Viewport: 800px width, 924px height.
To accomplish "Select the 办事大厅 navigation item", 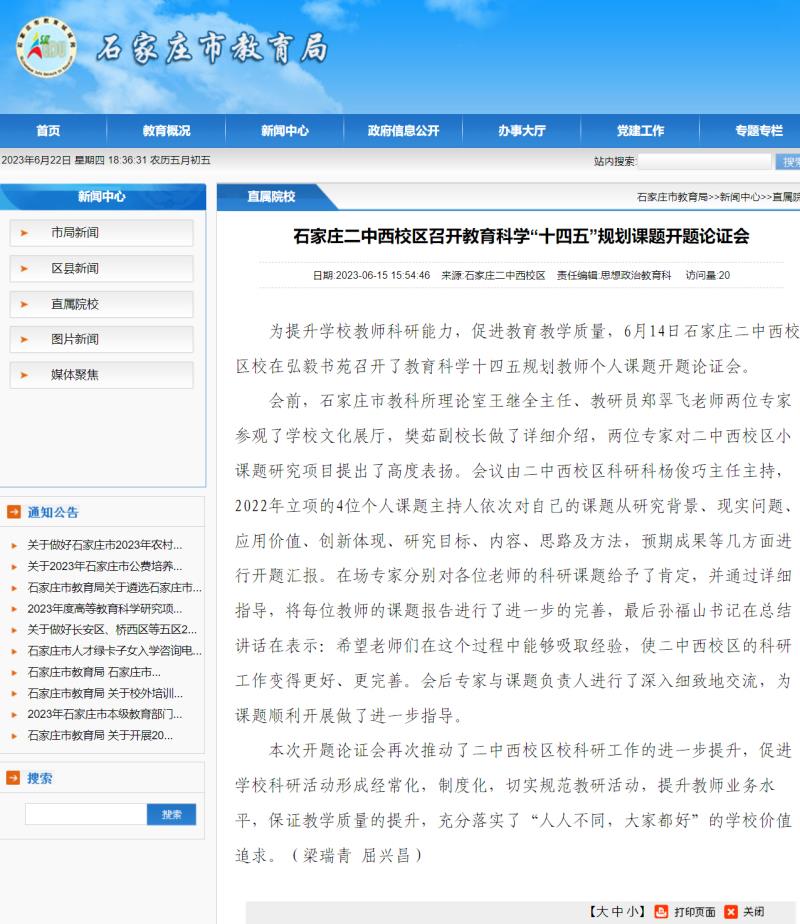I will (522, 131).
